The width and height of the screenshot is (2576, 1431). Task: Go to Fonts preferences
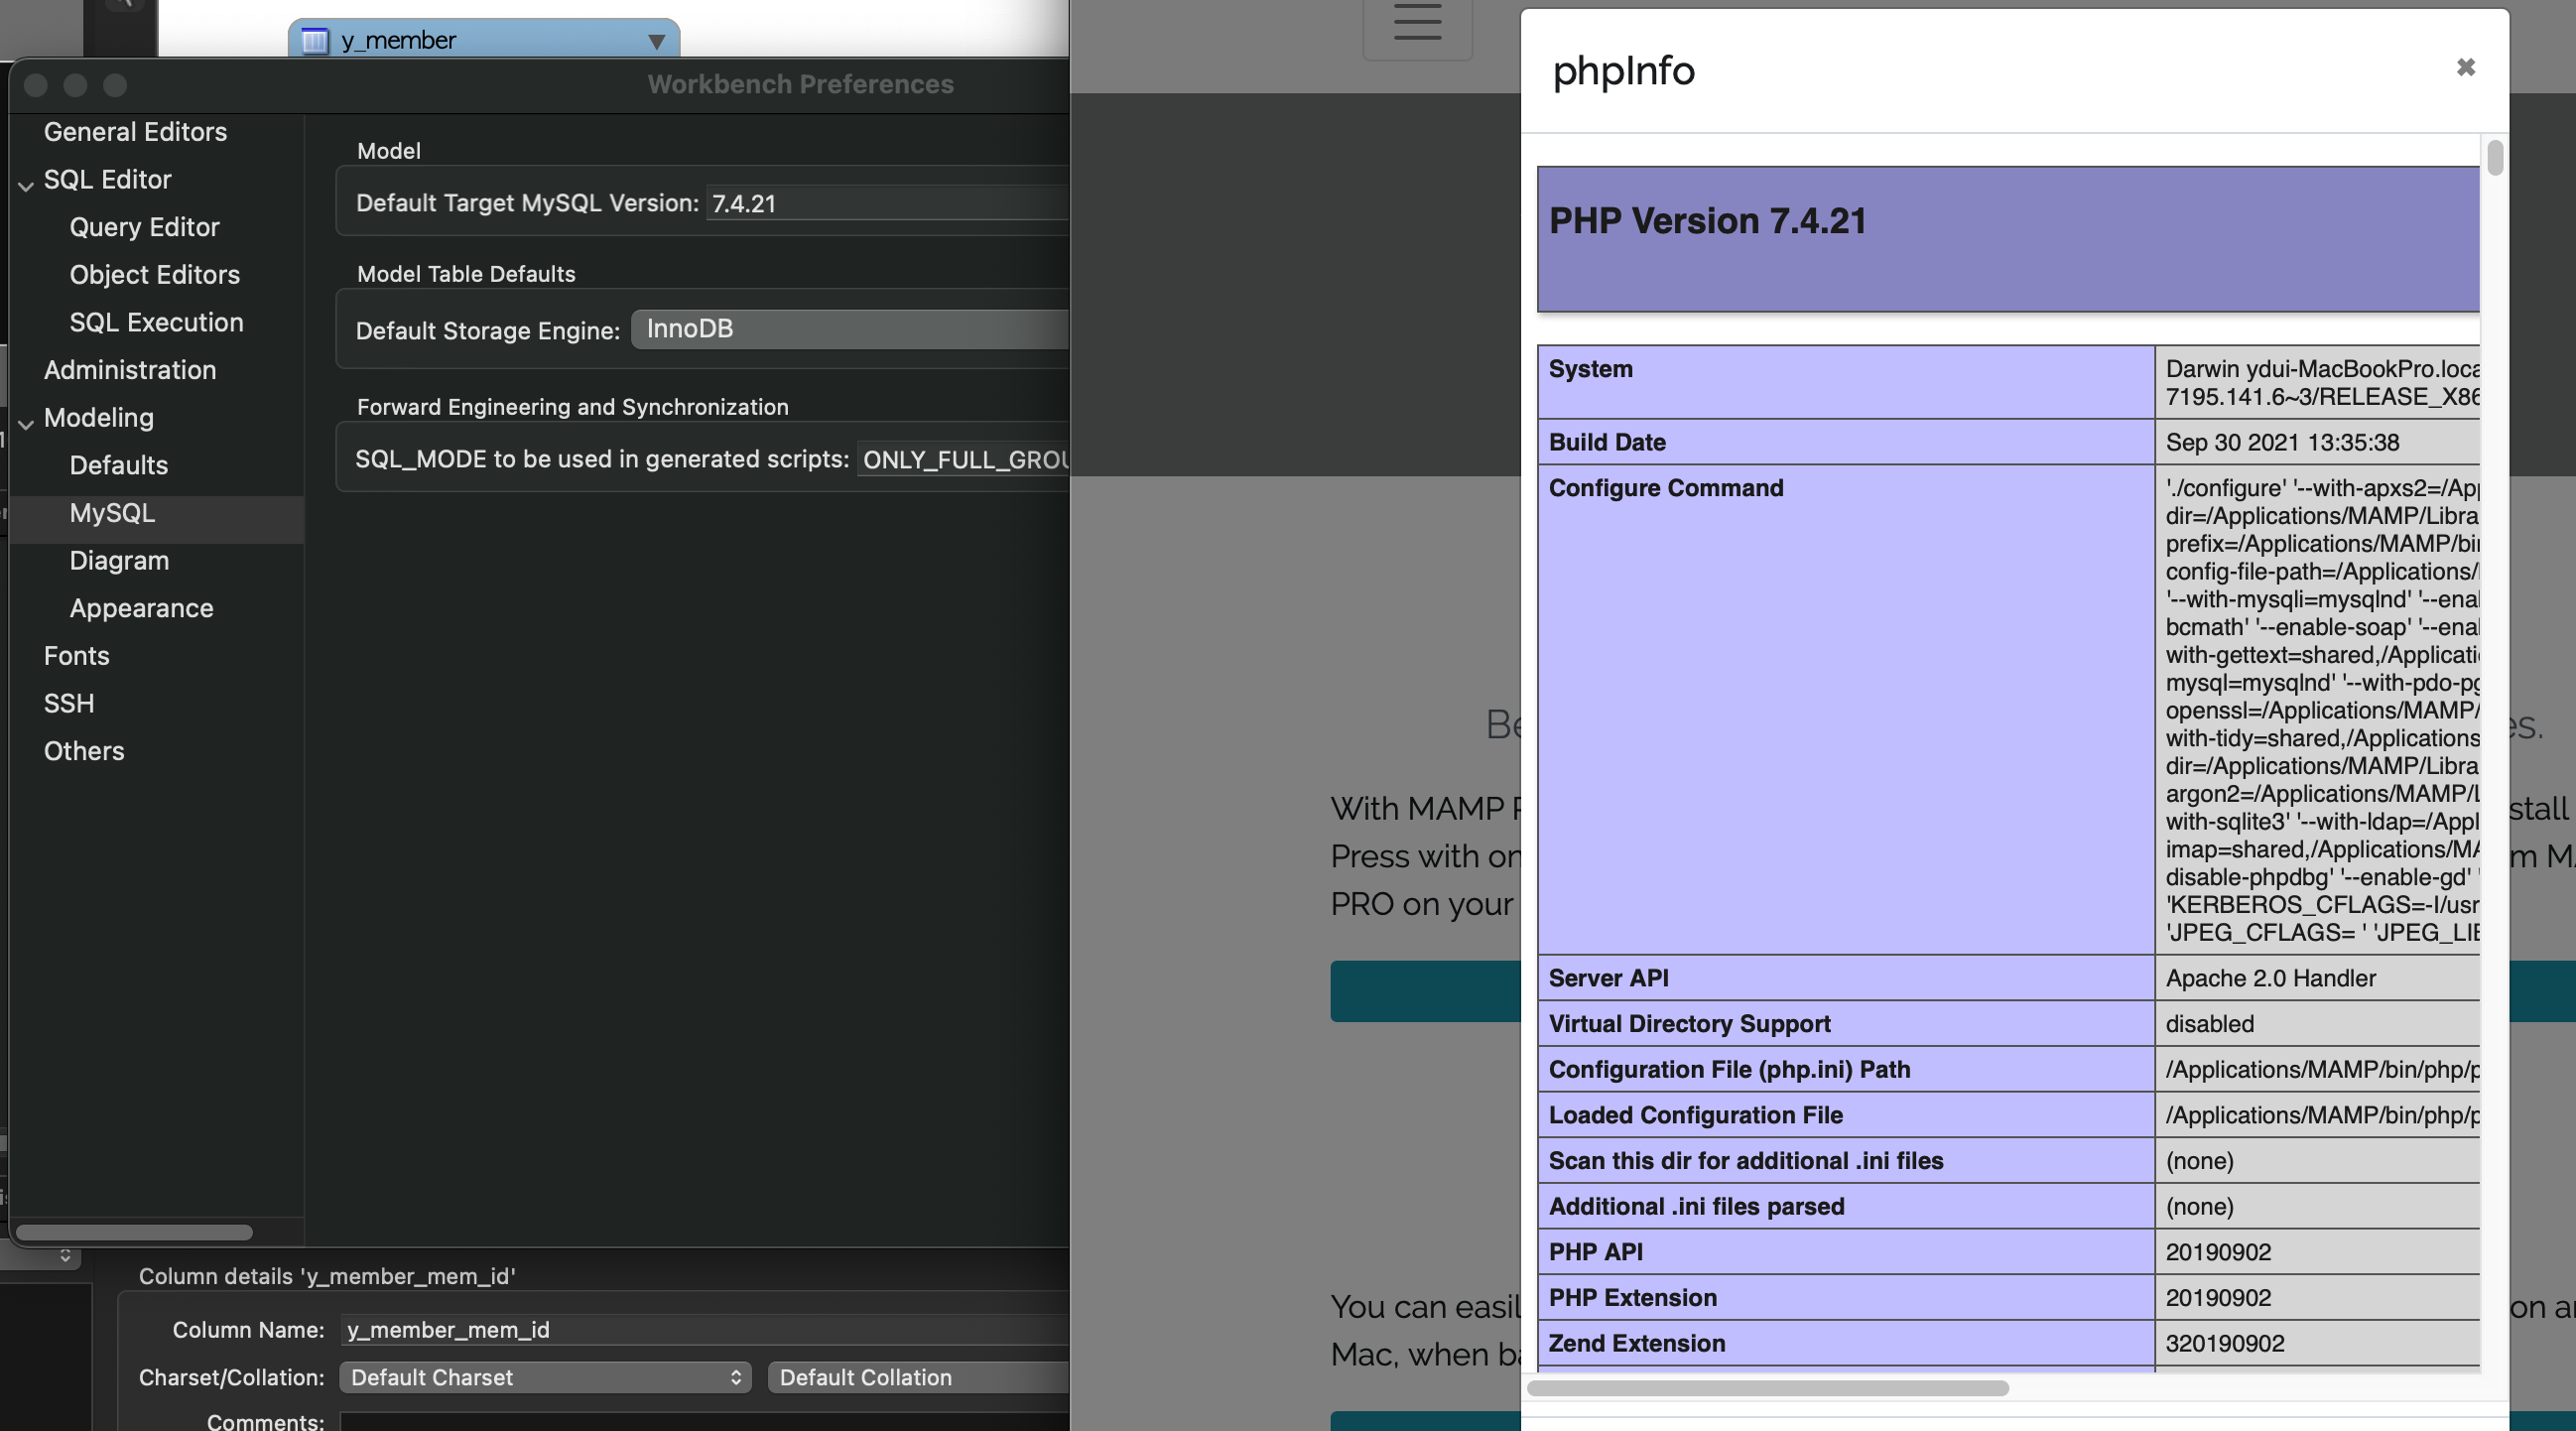[x=76, y=656]
